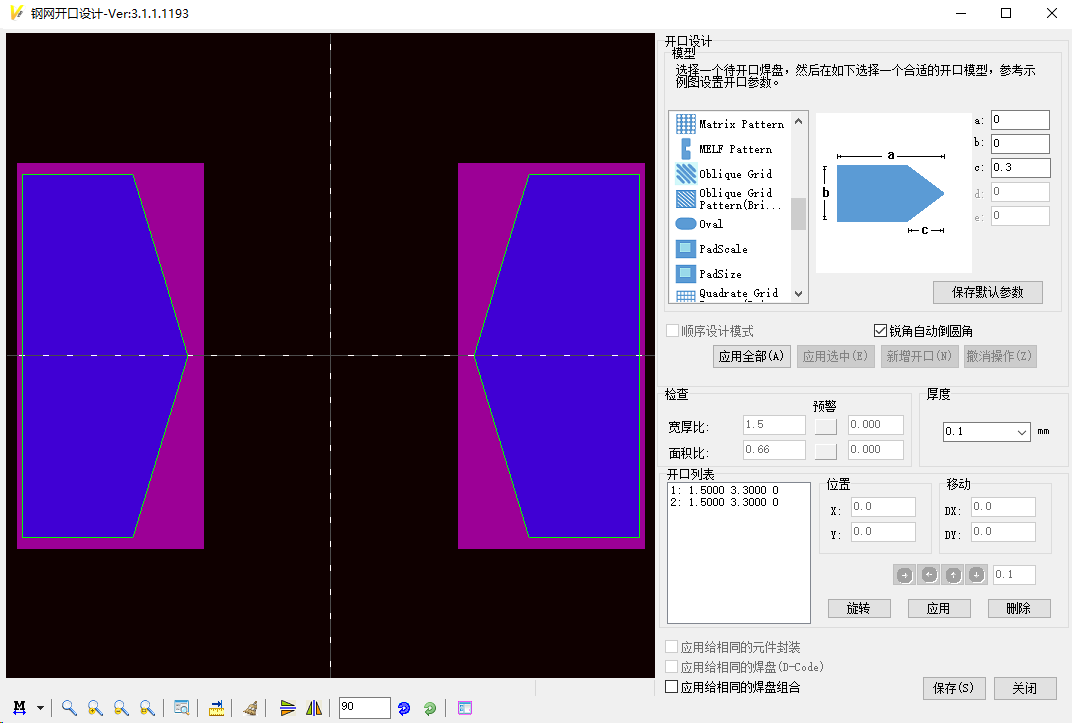The image size is (1072, 723).
Task: Click the ruler measure tool icon
Action: click(216, 708)
